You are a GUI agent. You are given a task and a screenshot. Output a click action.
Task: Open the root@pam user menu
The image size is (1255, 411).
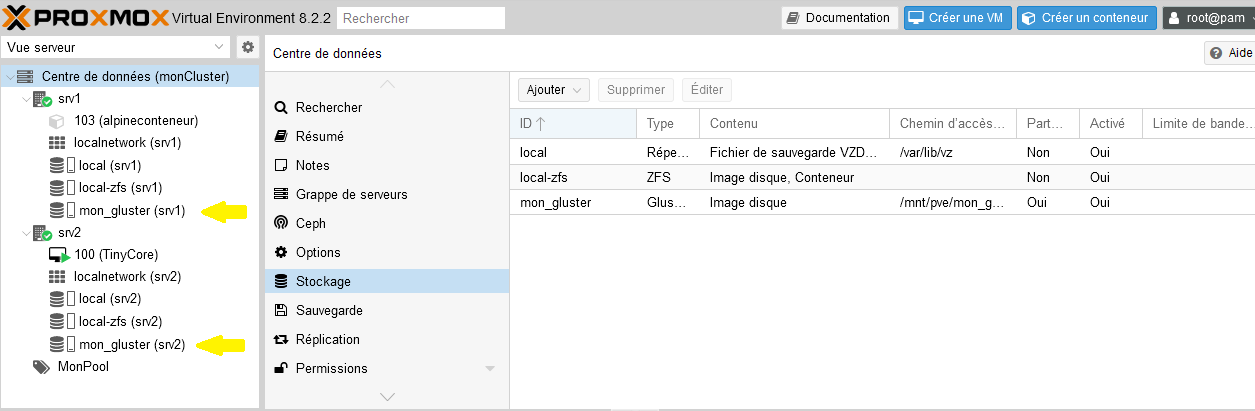[x=1208, y=18]
